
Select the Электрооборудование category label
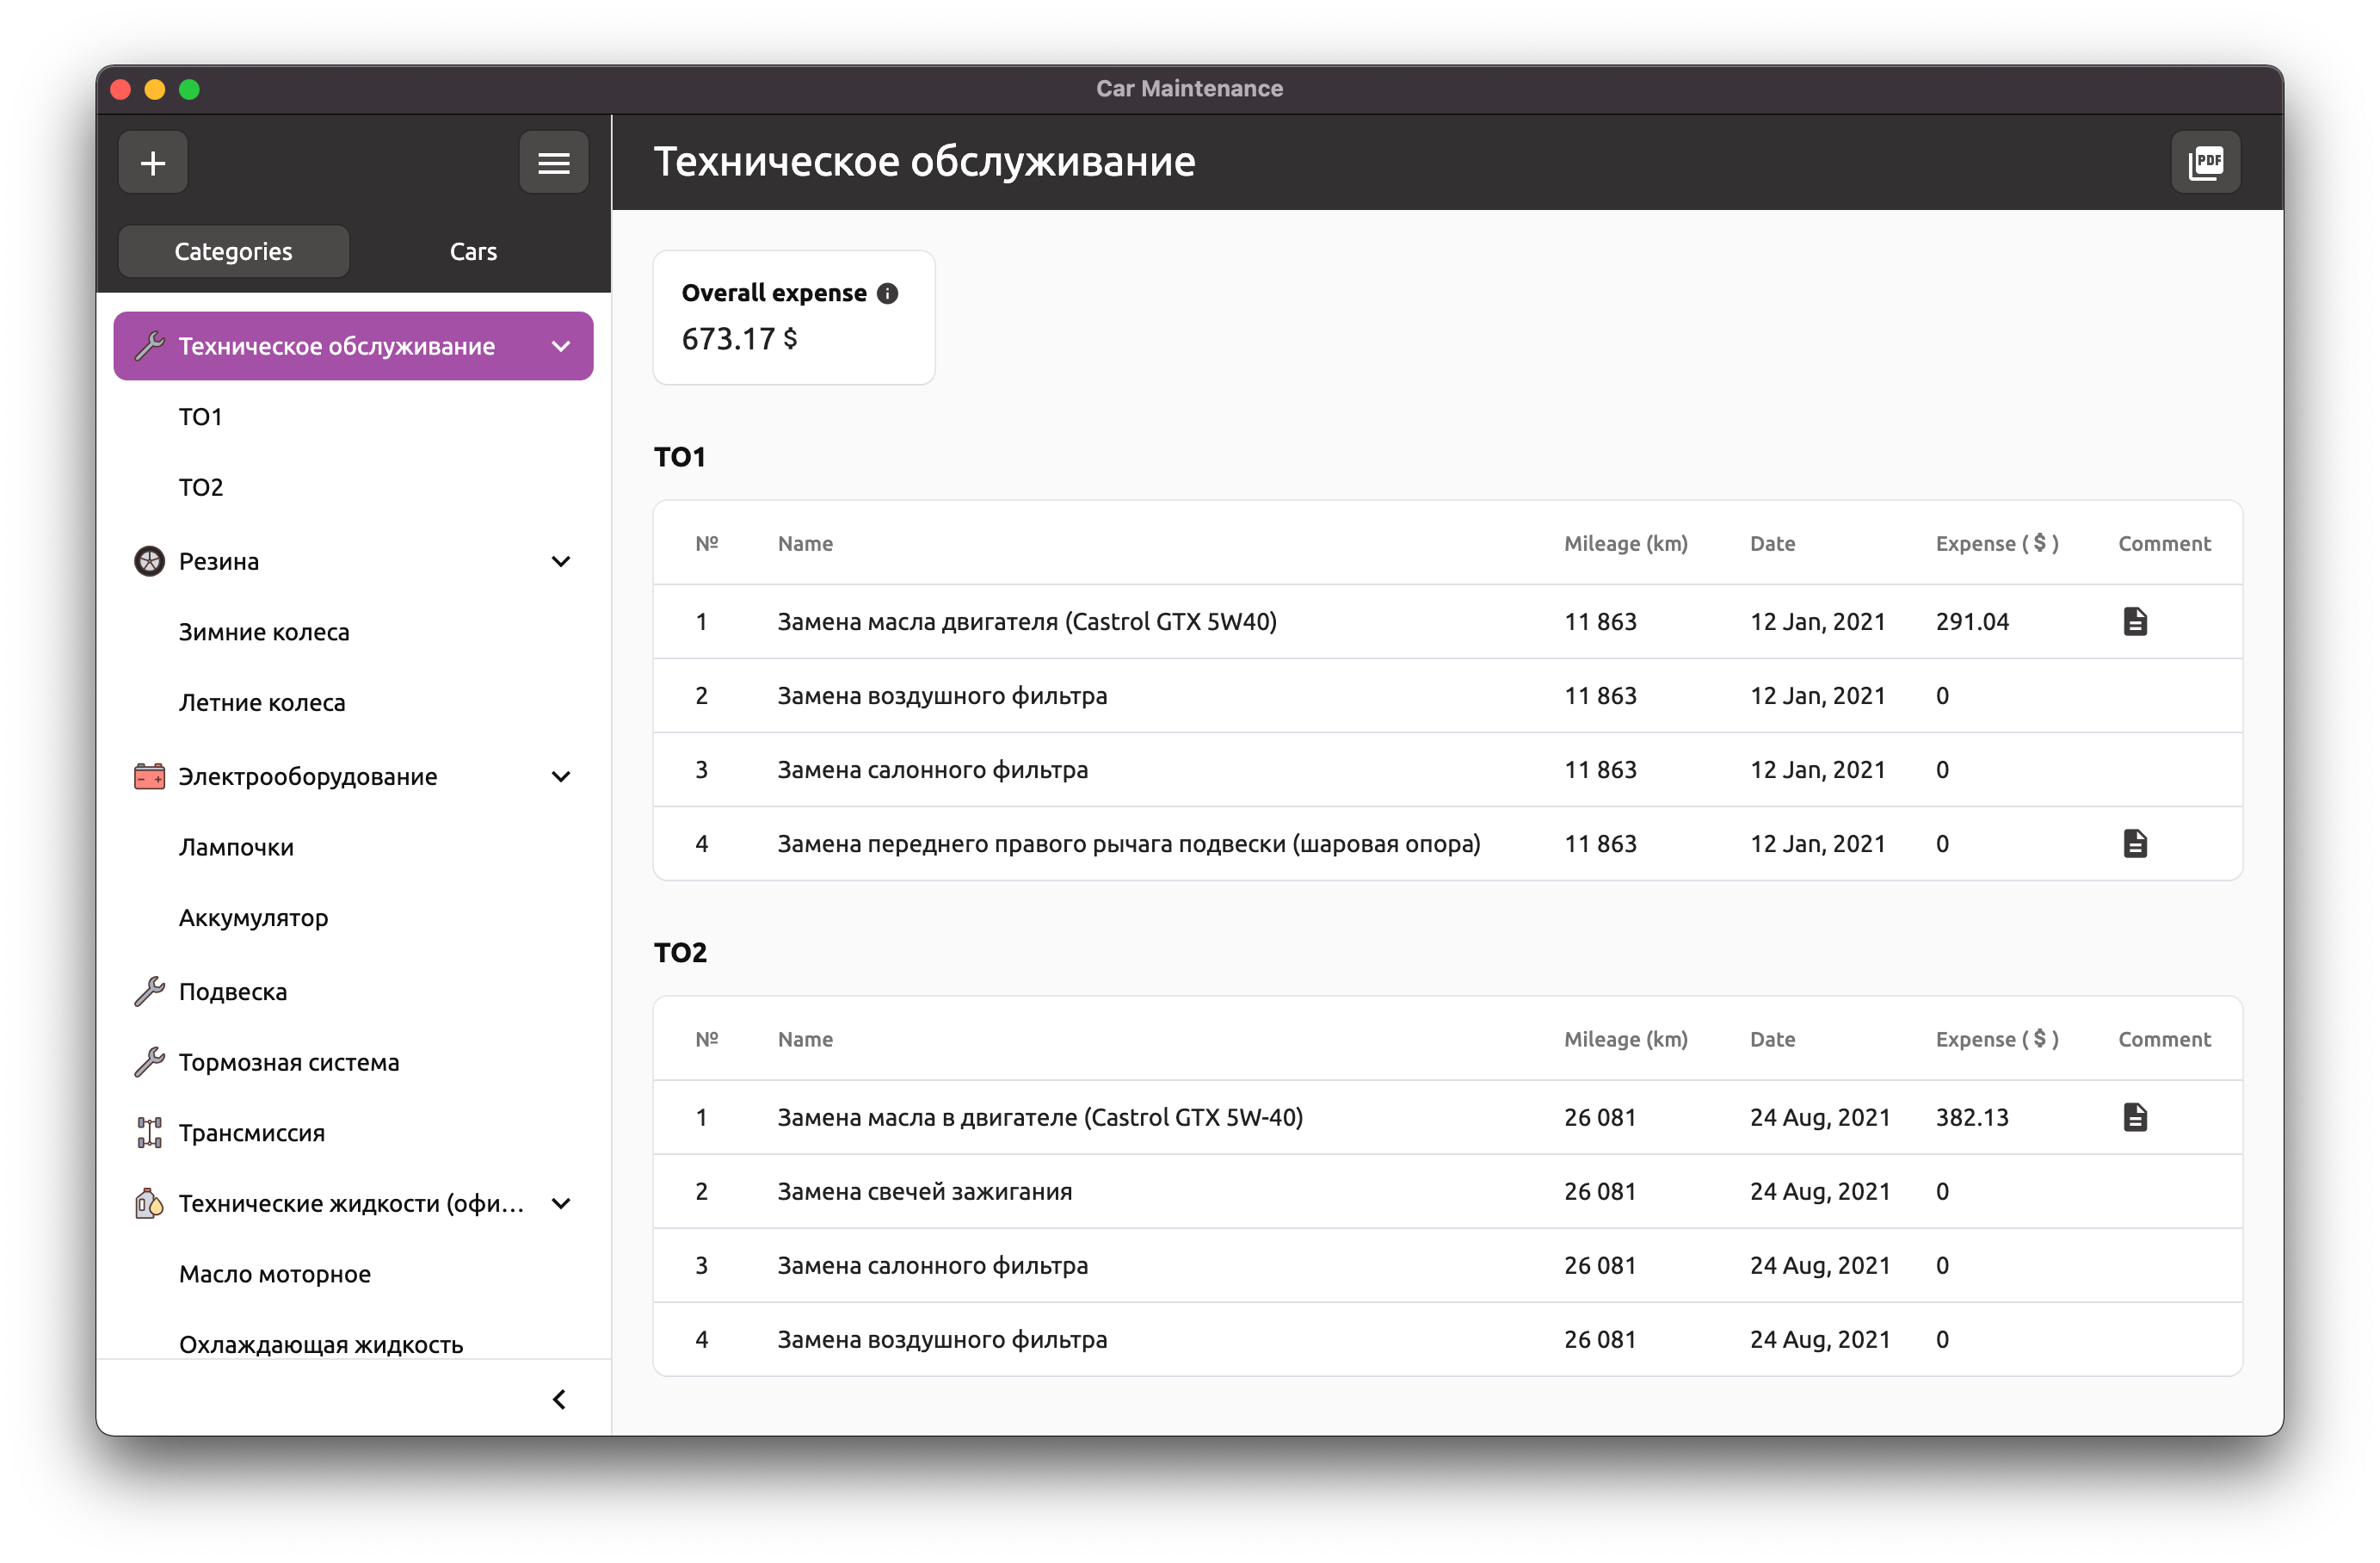308,776
